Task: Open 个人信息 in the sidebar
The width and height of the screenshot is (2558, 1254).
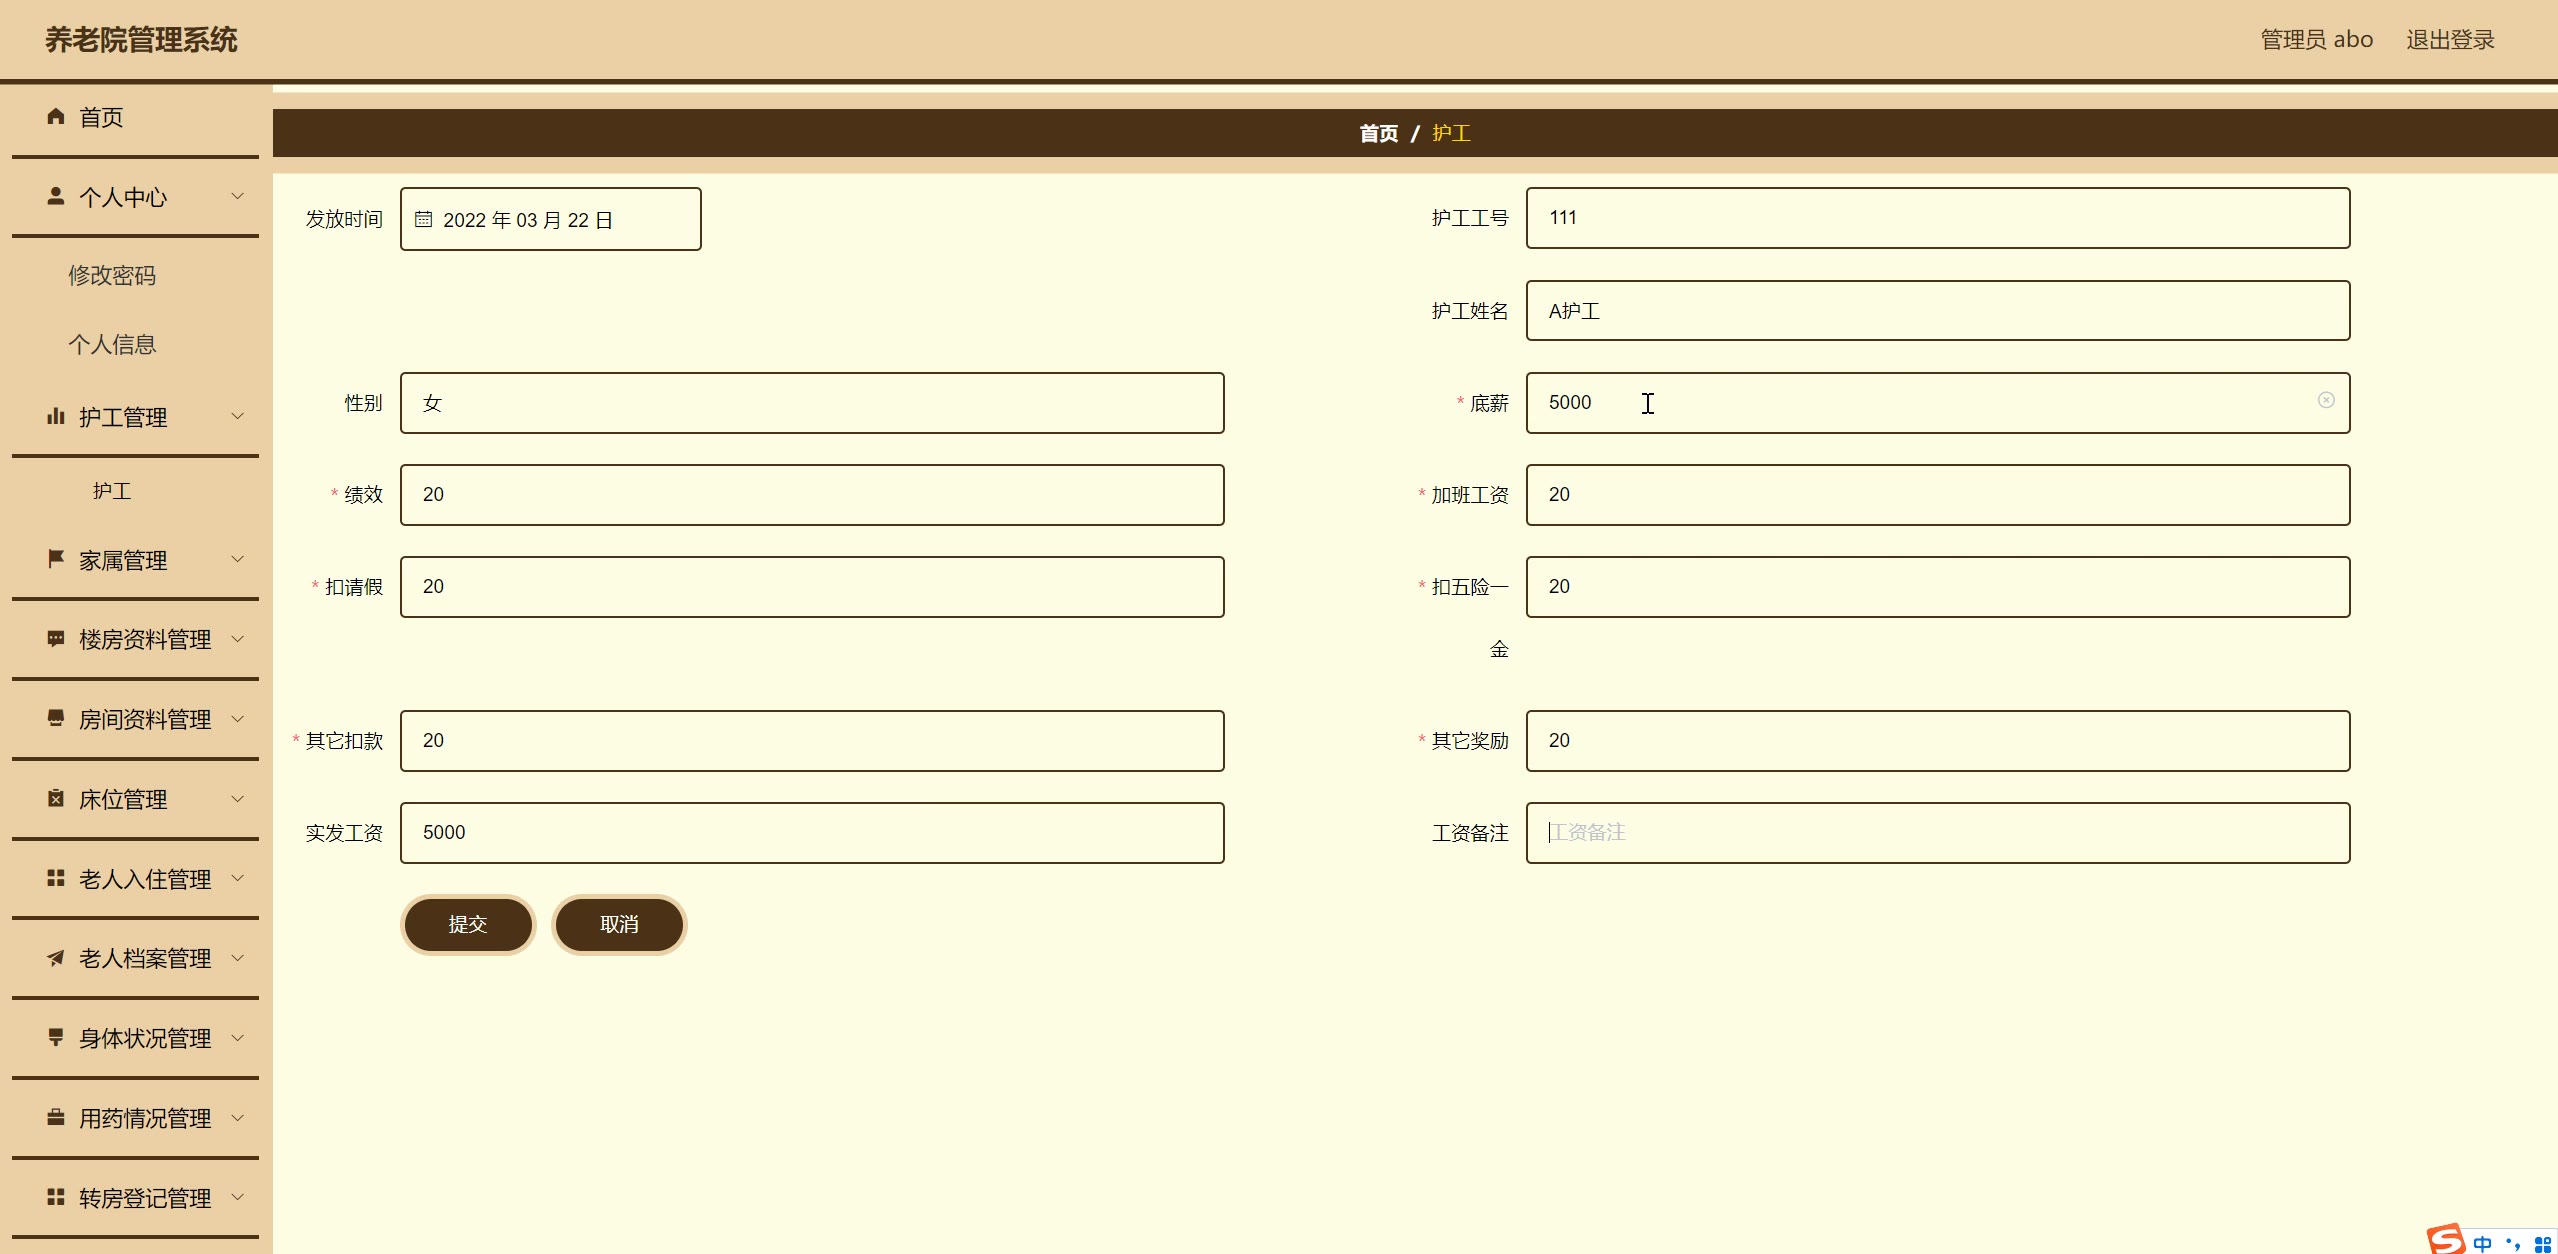Action: (x=112, y=344)
